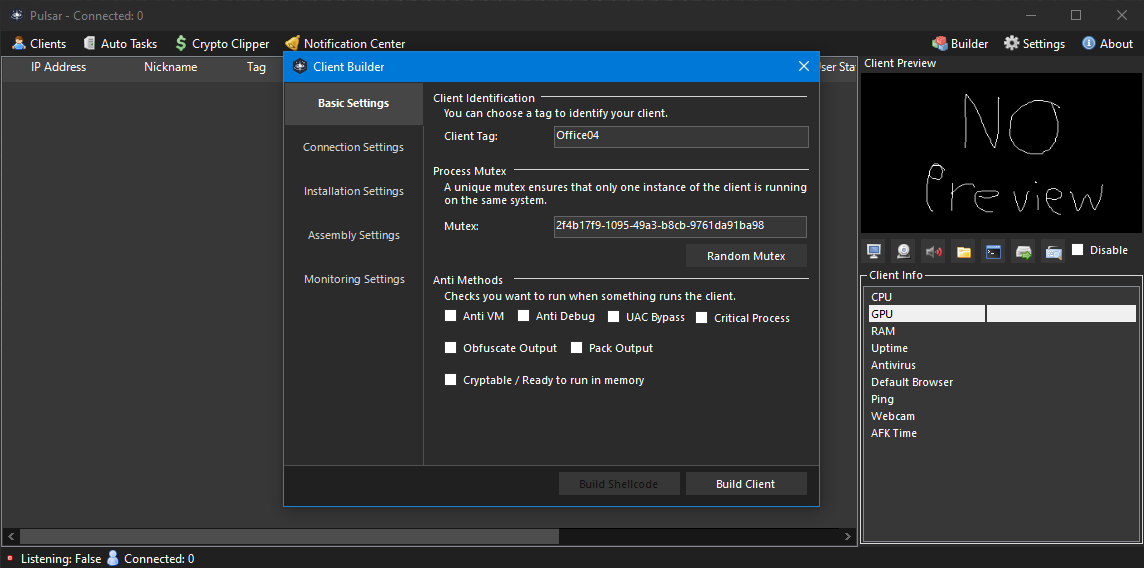Click the Build Shellcode button
Viewport: 1144px width, 568px height.
pos(619,484)
